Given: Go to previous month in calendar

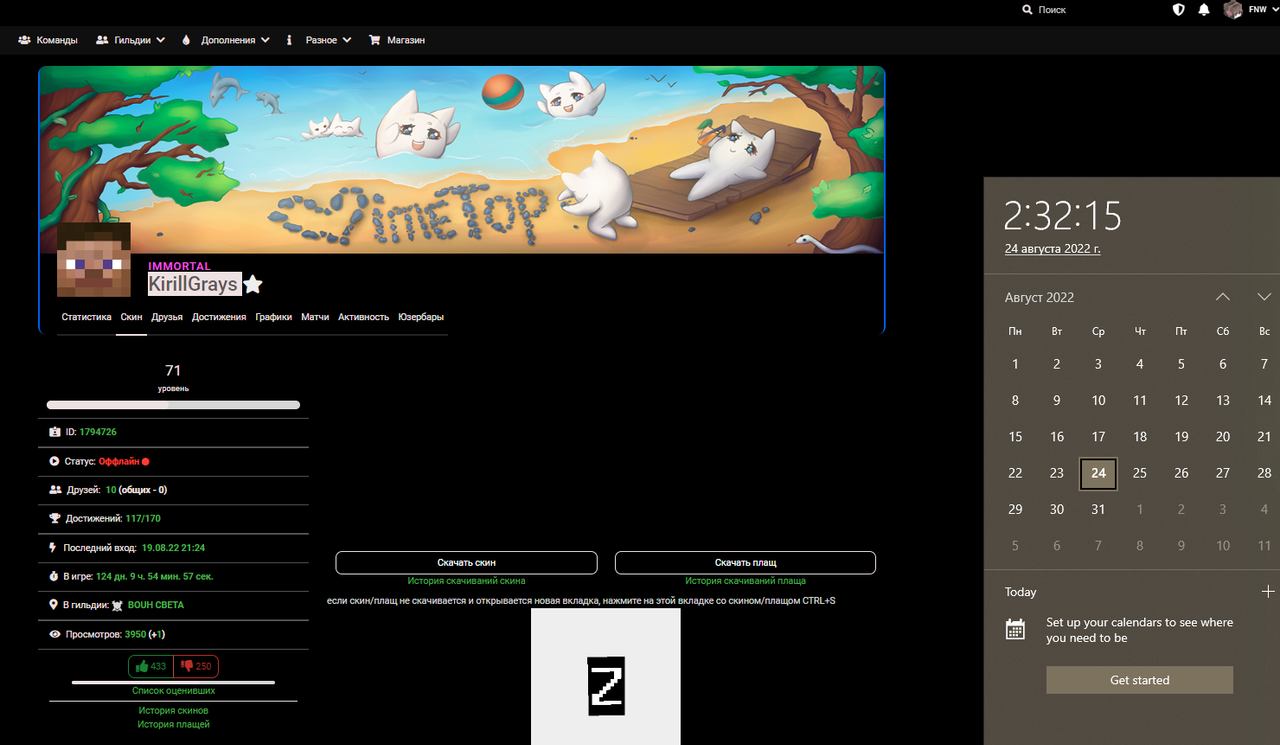Looking at the screenshot, I should click(x=1222, y=297).
